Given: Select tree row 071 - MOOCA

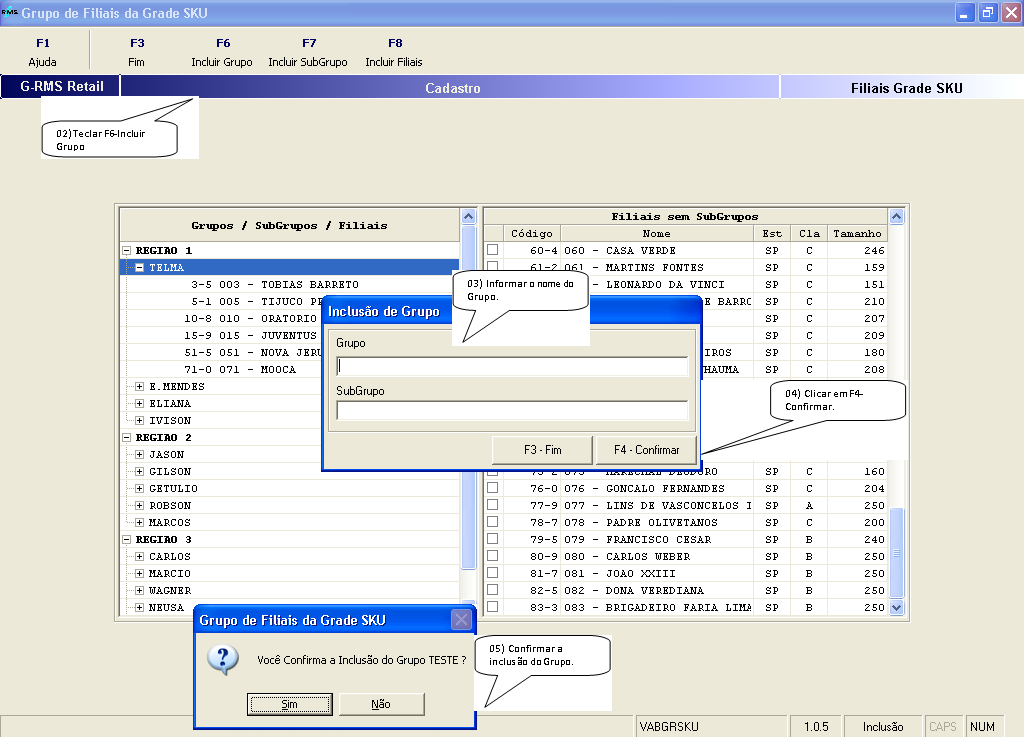Looking at the screenshot, I should pyautogui.click(x=223, y=369).
